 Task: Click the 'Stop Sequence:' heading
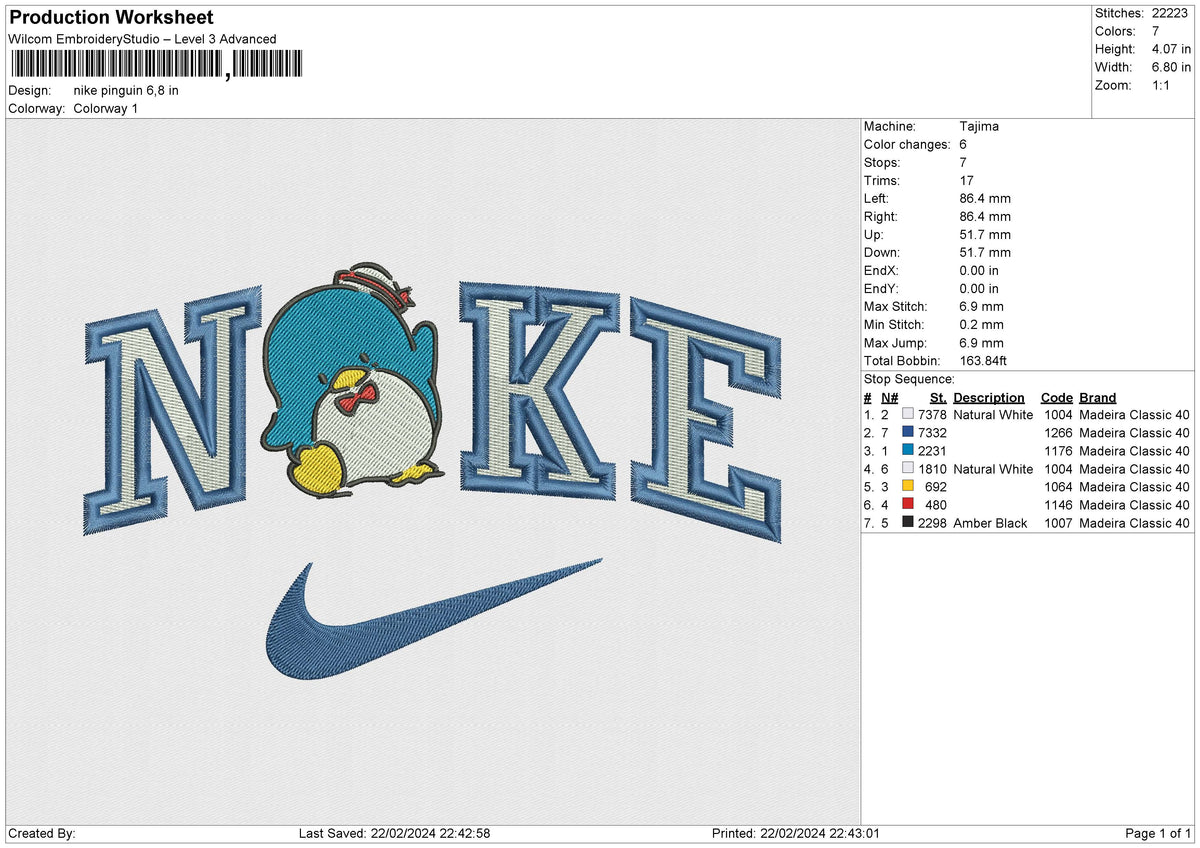(909, 379)
